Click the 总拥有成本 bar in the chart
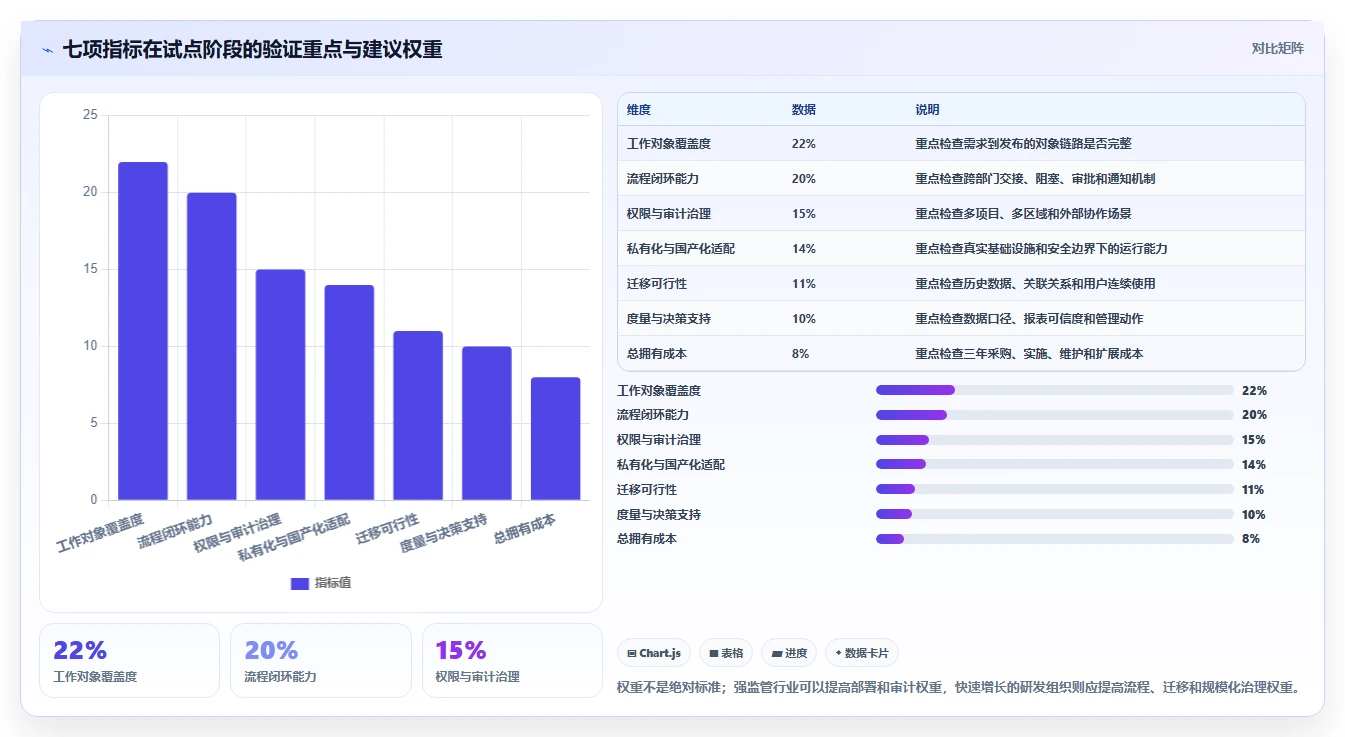1345x737 pixels. pos(555,438)
